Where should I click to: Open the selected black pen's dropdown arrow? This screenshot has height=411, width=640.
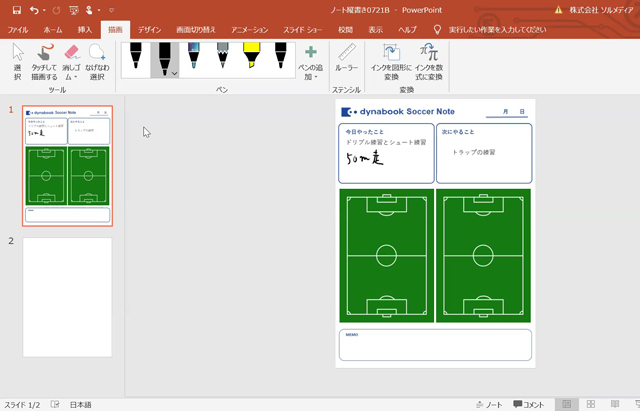click(x=175, y=73)
